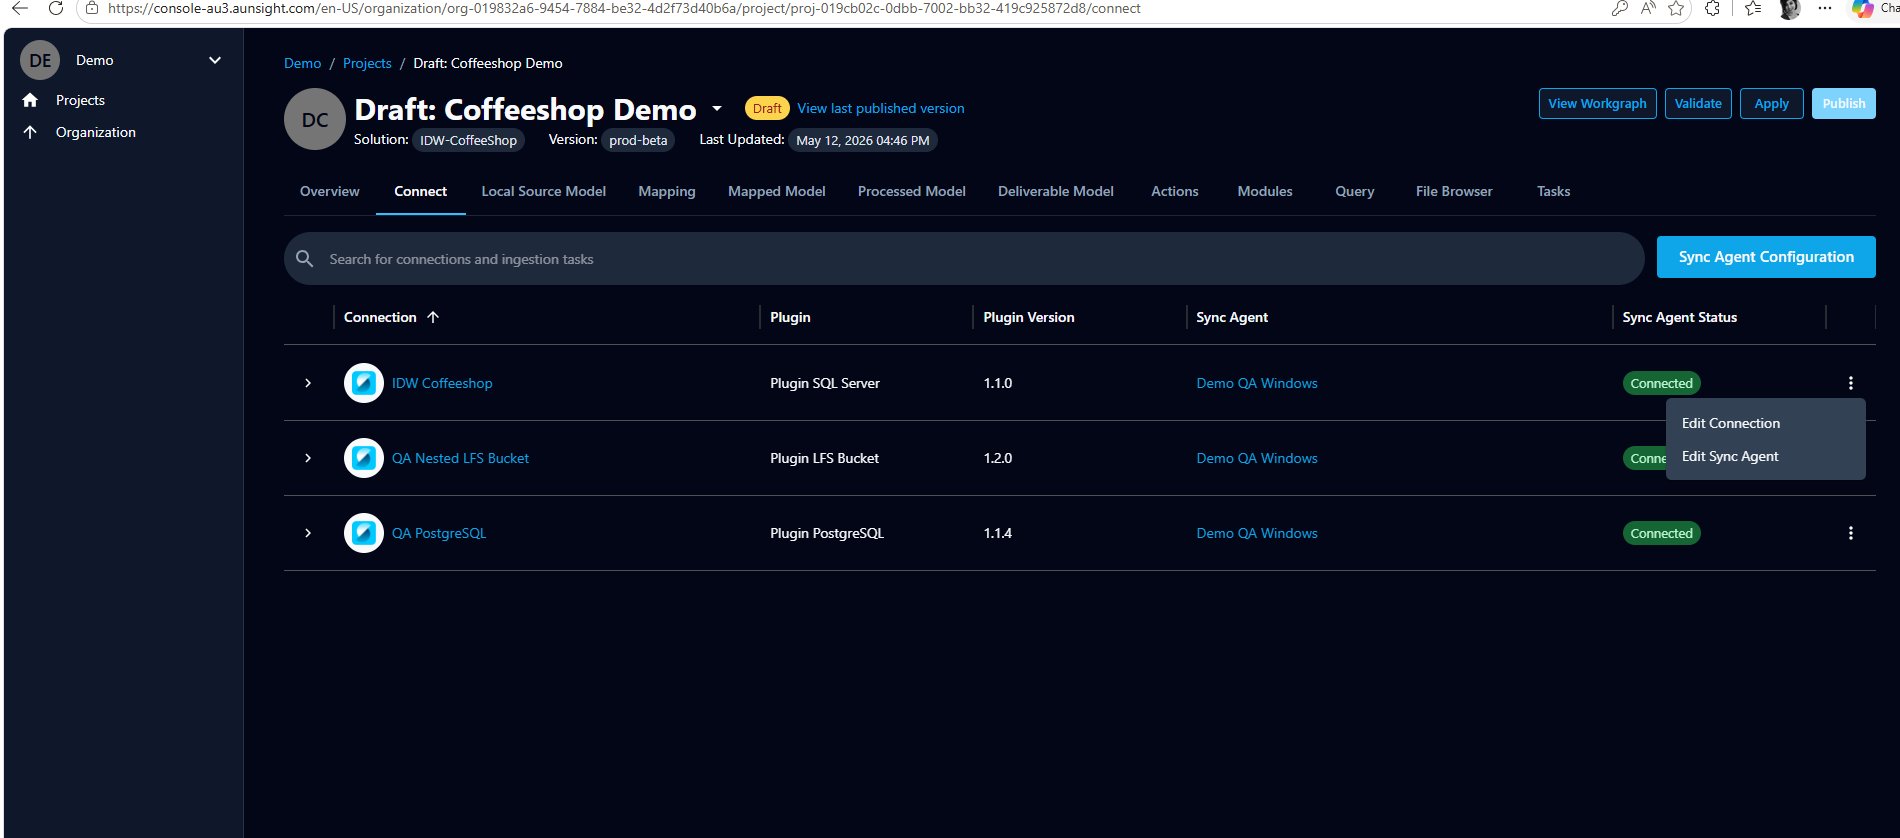Expand the QA Nested LFS Bucket row

[x=308, y=458]
